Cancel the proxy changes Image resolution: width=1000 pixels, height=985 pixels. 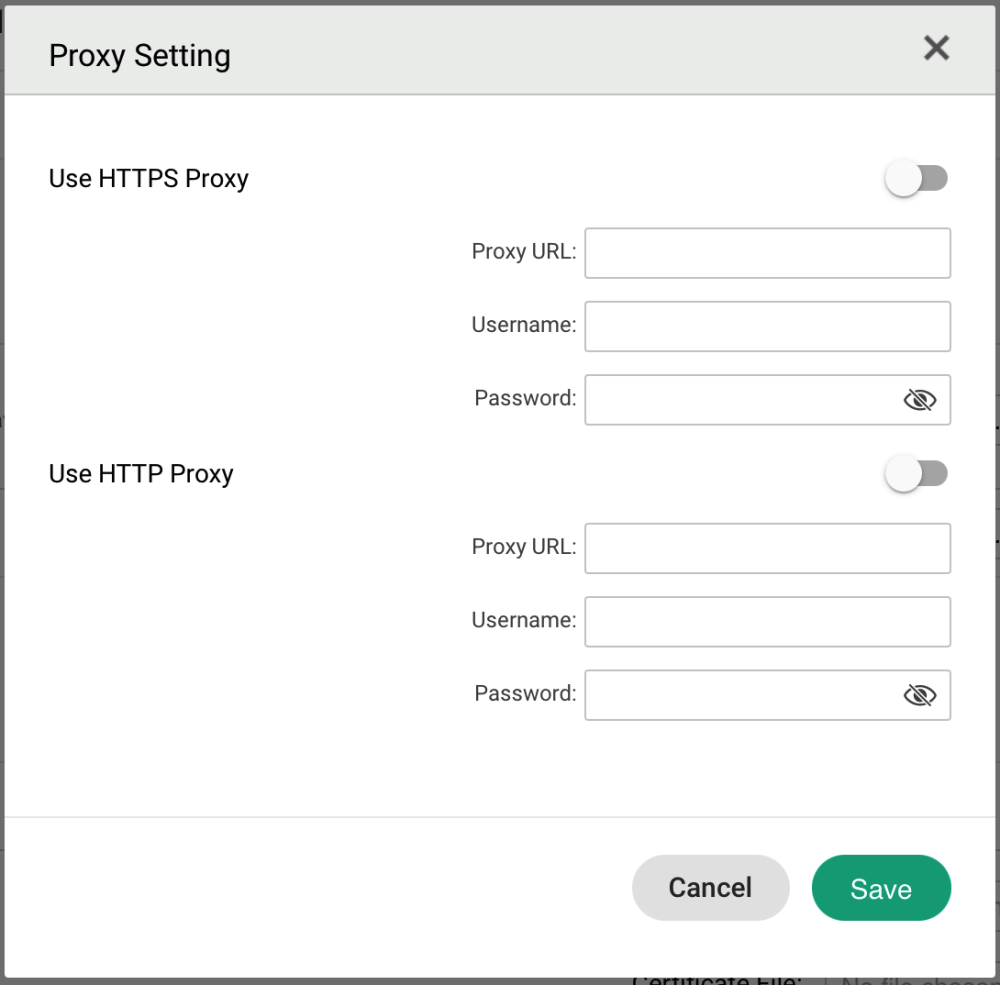pos(710,888)
